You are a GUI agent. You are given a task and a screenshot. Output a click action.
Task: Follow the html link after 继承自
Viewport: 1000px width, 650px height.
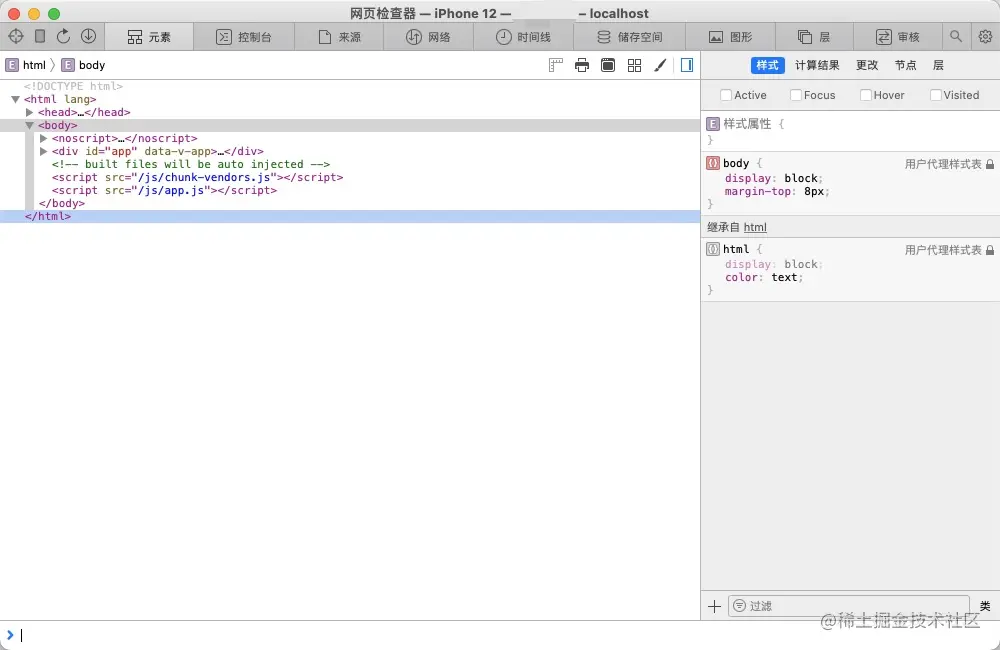click(x=755, y=227)
